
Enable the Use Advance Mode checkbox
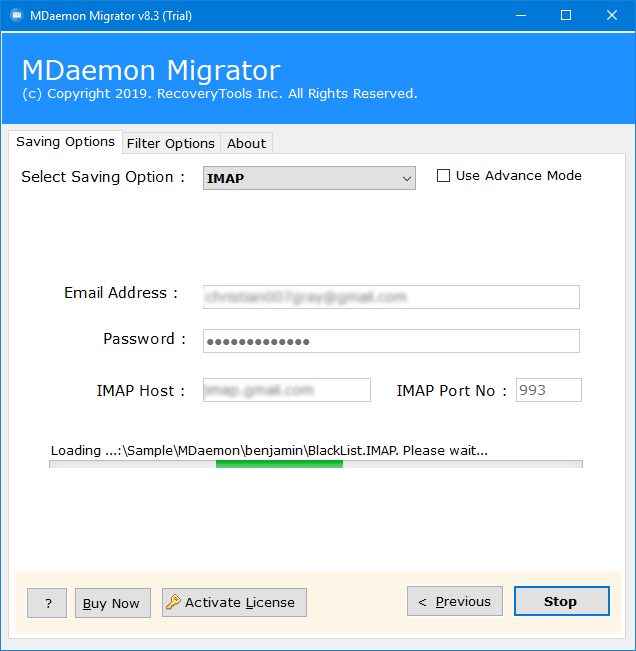443,176
